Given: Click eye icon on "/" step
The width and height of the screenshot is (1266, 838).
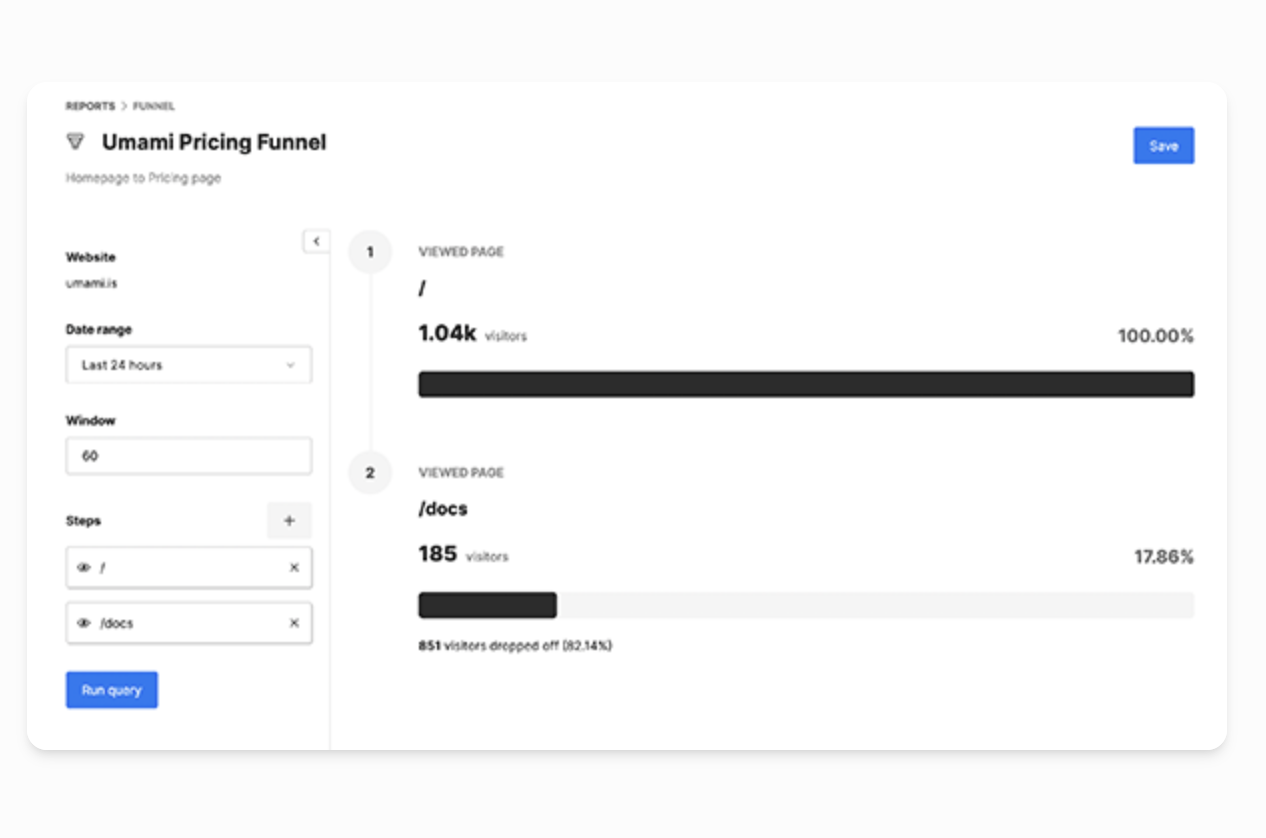Looking at the screenshot, I should (84, 568).
